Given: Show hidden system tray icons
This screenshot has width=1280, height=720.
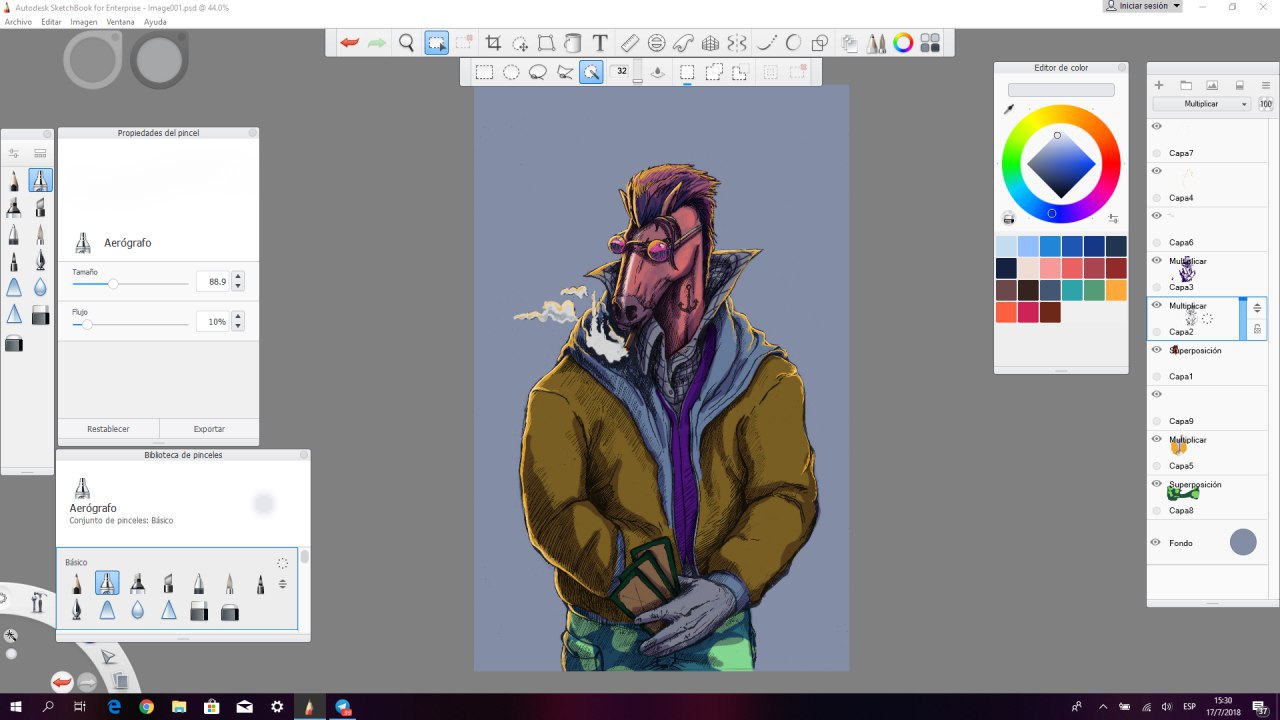Looking at the screenshot, I should pyautogui.click(x=1102, y=707).
